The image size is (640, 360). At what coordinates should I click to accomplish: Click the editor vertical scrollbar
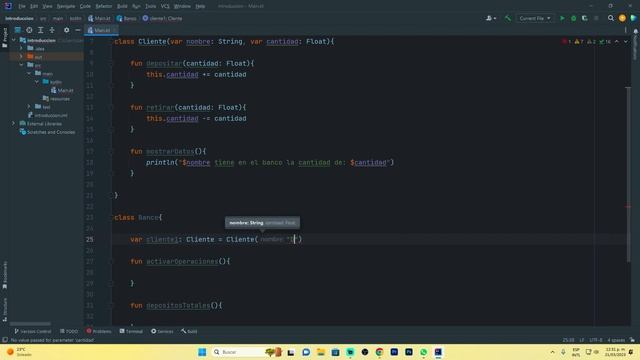[628, 175]
